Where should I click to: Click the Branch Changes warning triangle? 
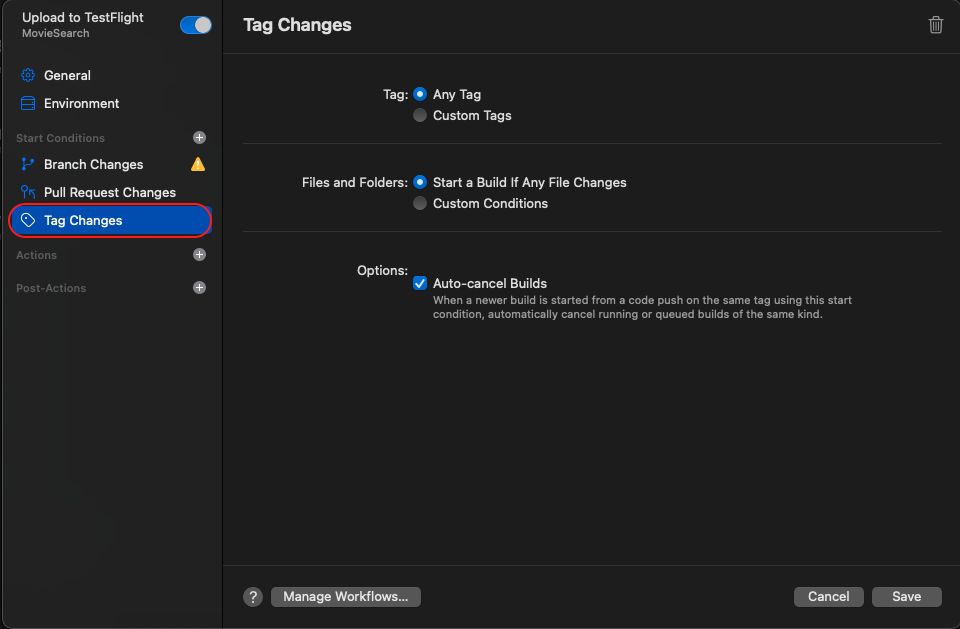coord(198,164)
